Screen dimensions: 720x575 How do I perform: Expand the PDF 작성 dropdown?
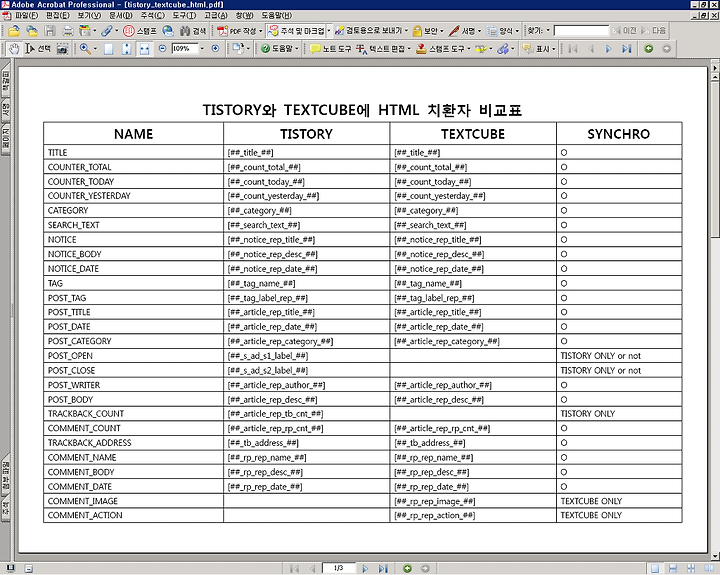pyautogui.click(x=260, y=31)
